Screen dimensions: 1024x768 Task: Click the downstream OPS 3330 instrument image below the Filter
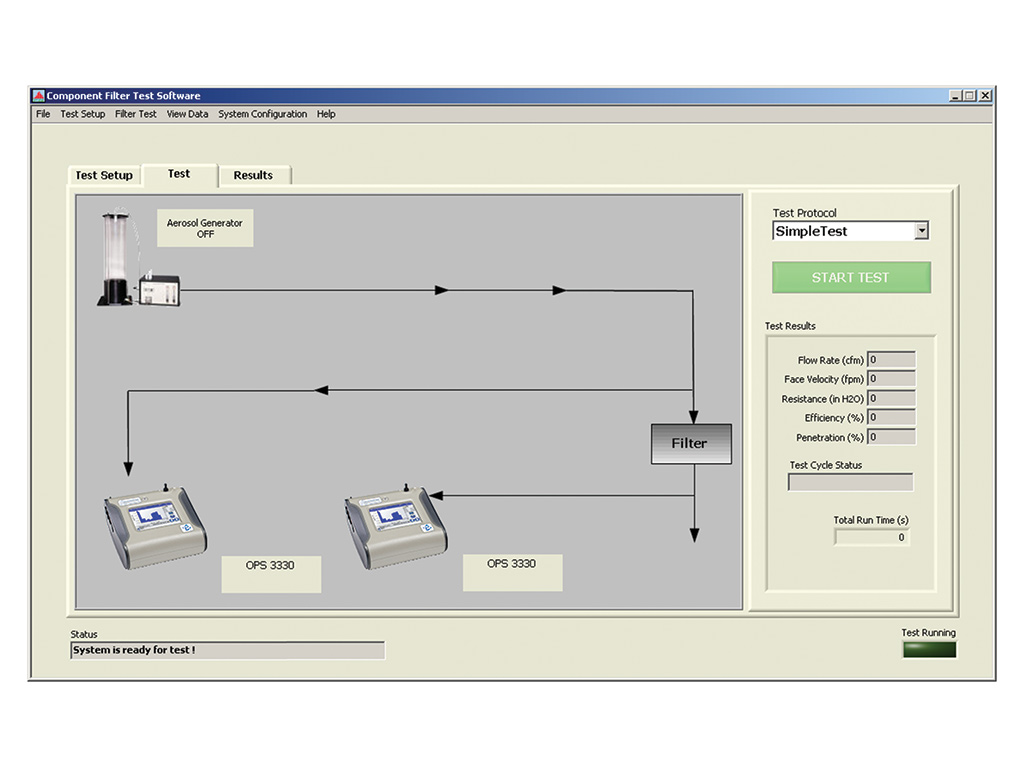396,525
